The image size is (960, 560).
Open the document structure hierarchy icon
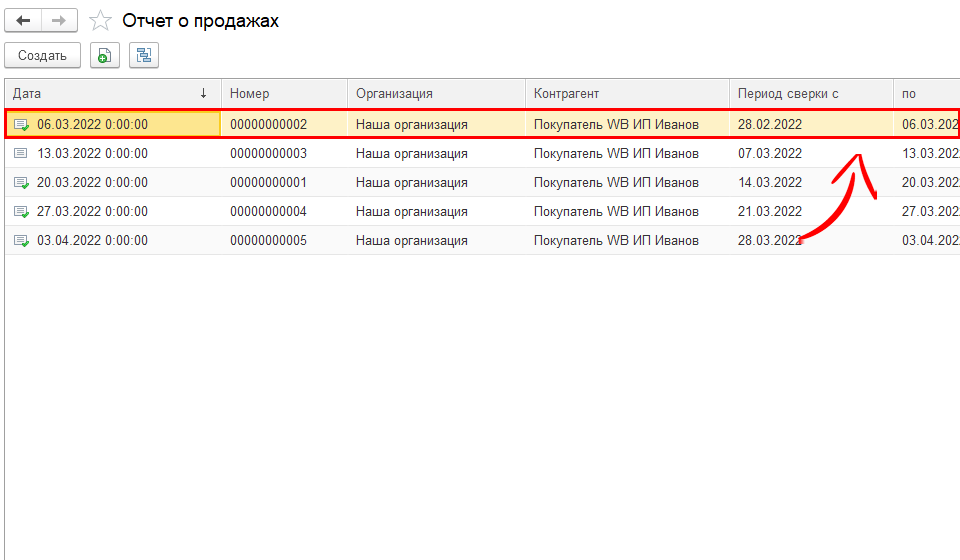pos(143,56)
